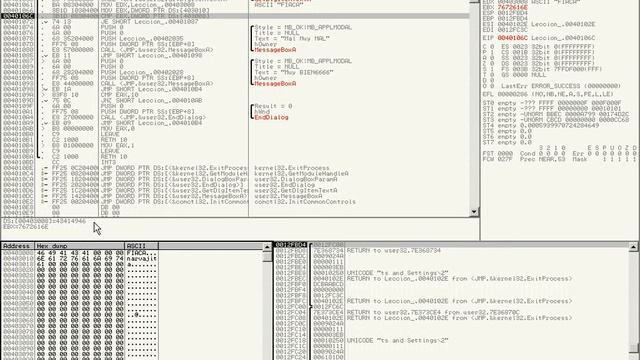Viewport: 640px width, 360px height.
Task: Select the CALL MessageBoxA line at address 00401080
Action: pyautogui.click(x=157, y=50)
